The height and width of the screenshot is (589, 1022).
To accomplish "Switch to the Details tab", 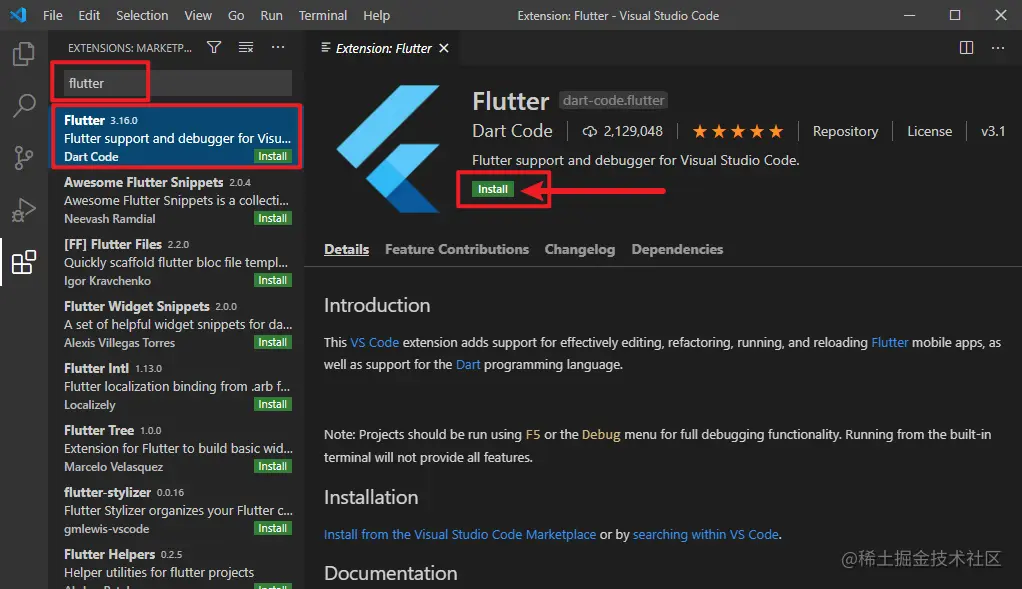I will coord(346,250).
